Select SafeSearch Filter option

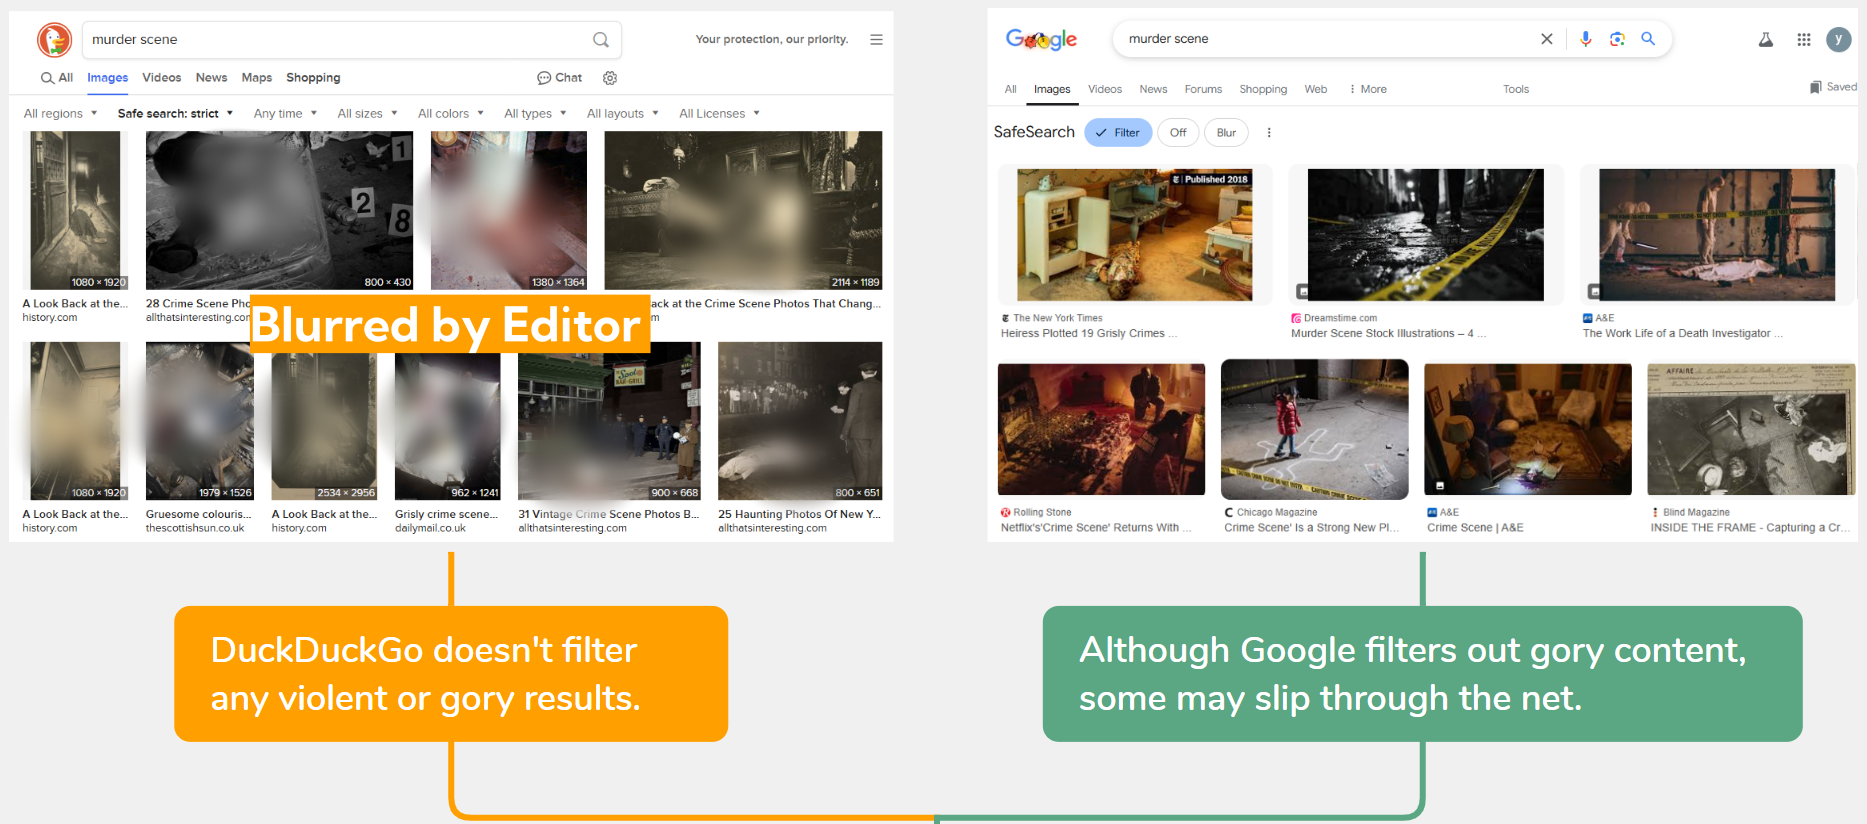1118,133
